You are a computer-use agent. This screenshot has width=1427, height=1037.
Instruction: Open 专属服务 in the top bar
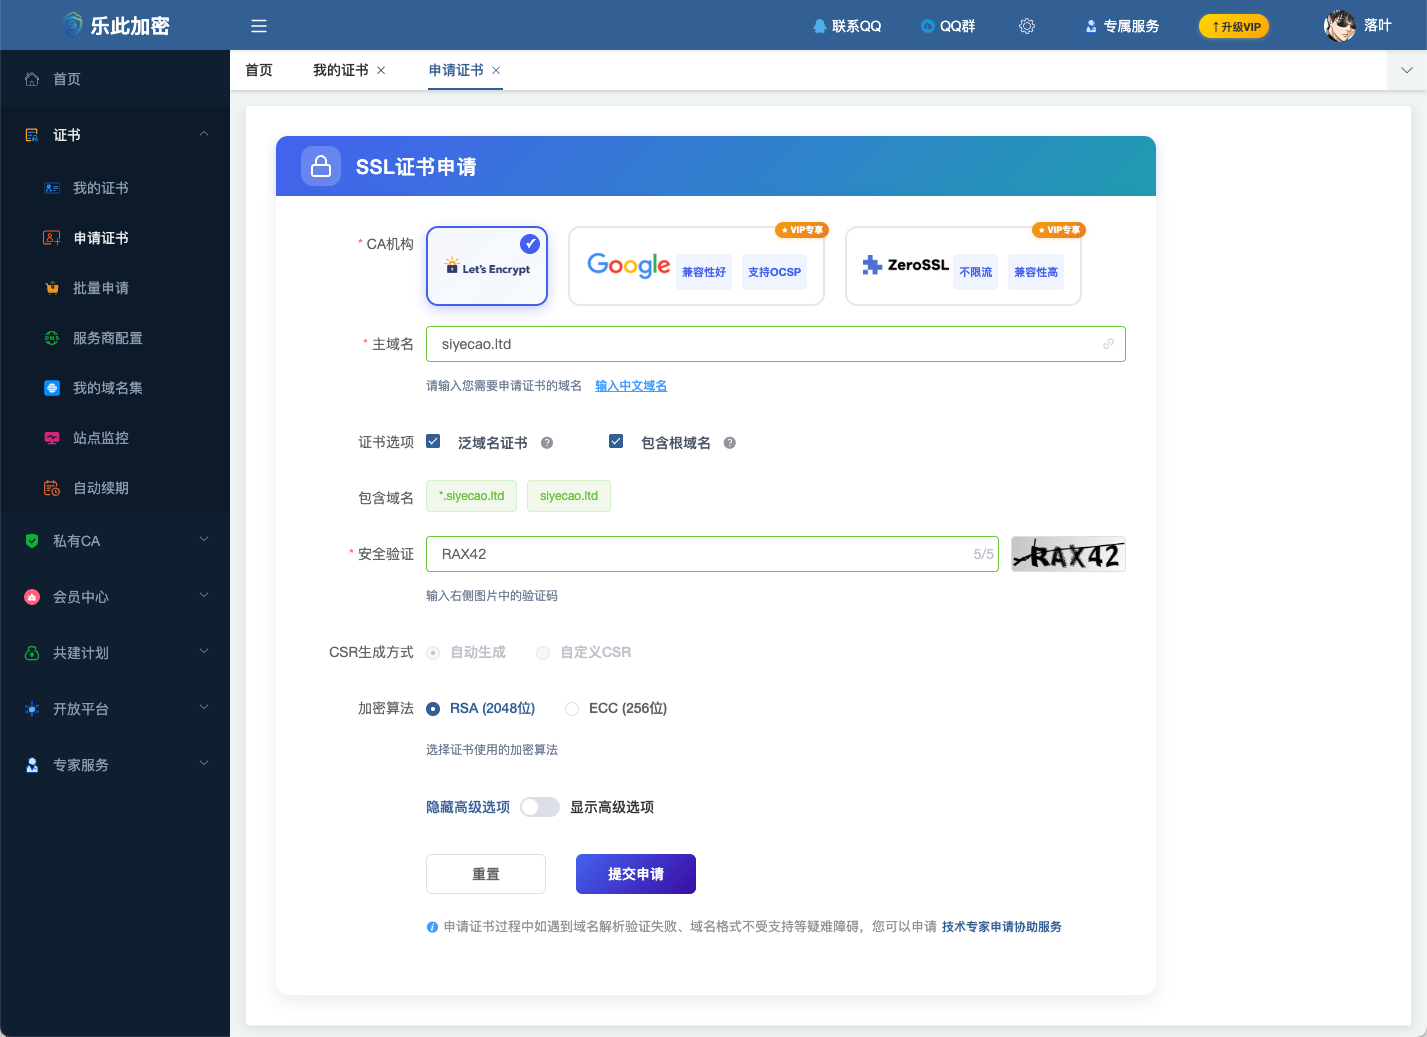1122,26
